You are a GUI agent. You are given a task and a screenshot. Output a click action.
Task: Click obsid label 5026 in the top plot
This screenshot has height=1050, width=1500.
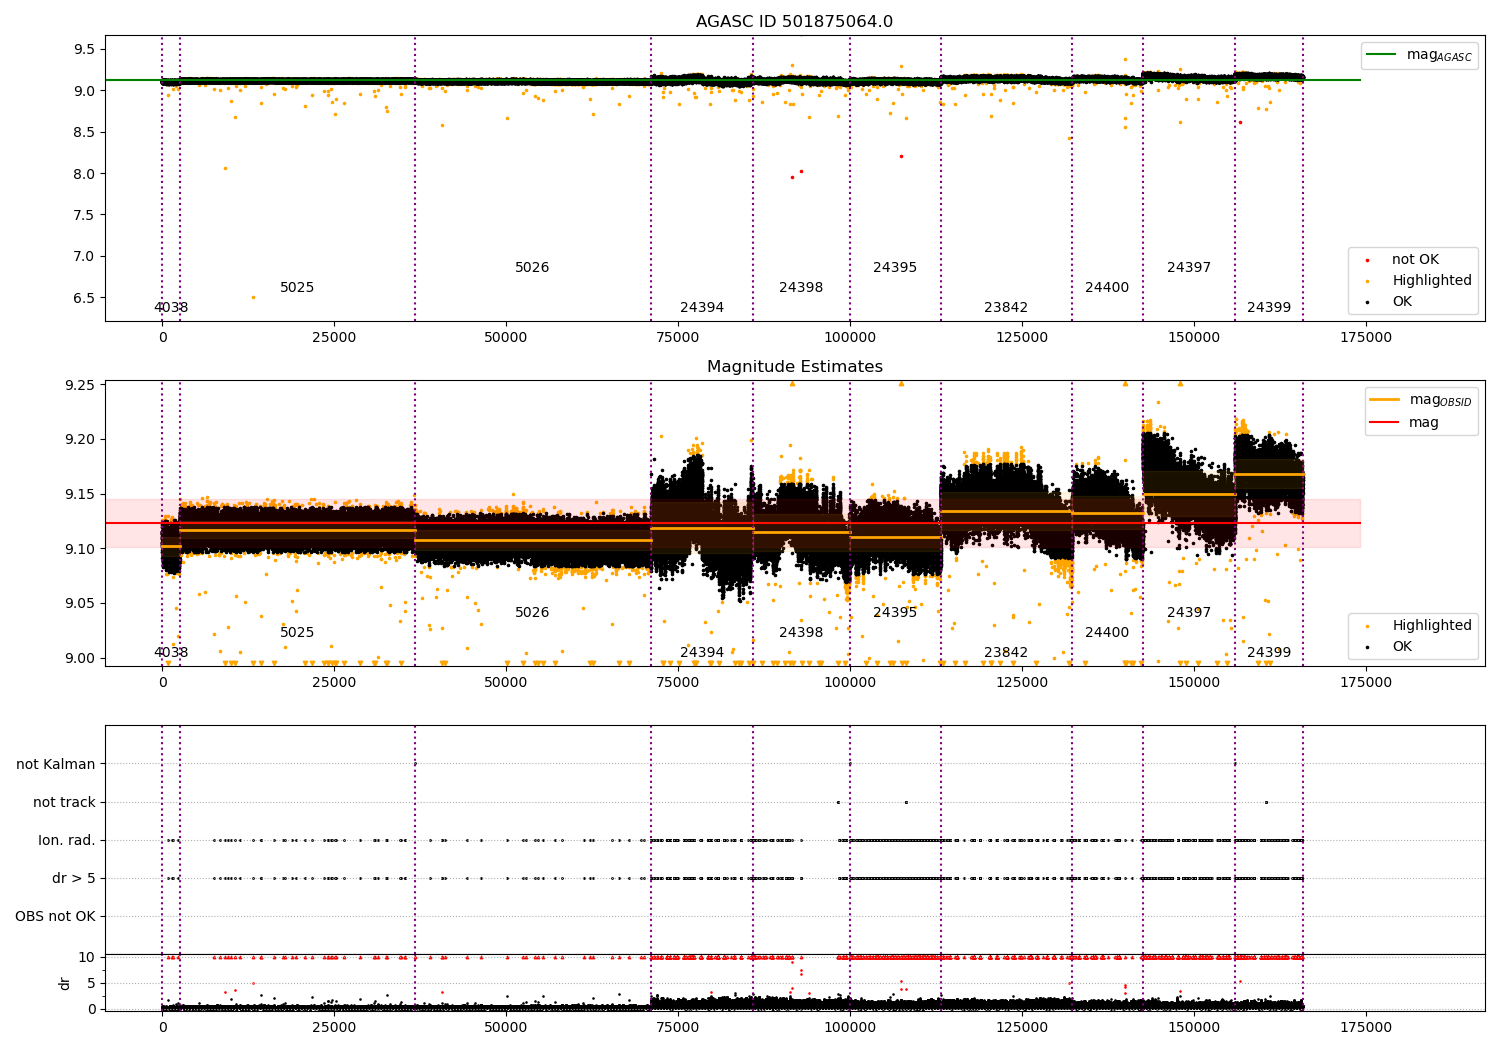(x=532, y=268)
